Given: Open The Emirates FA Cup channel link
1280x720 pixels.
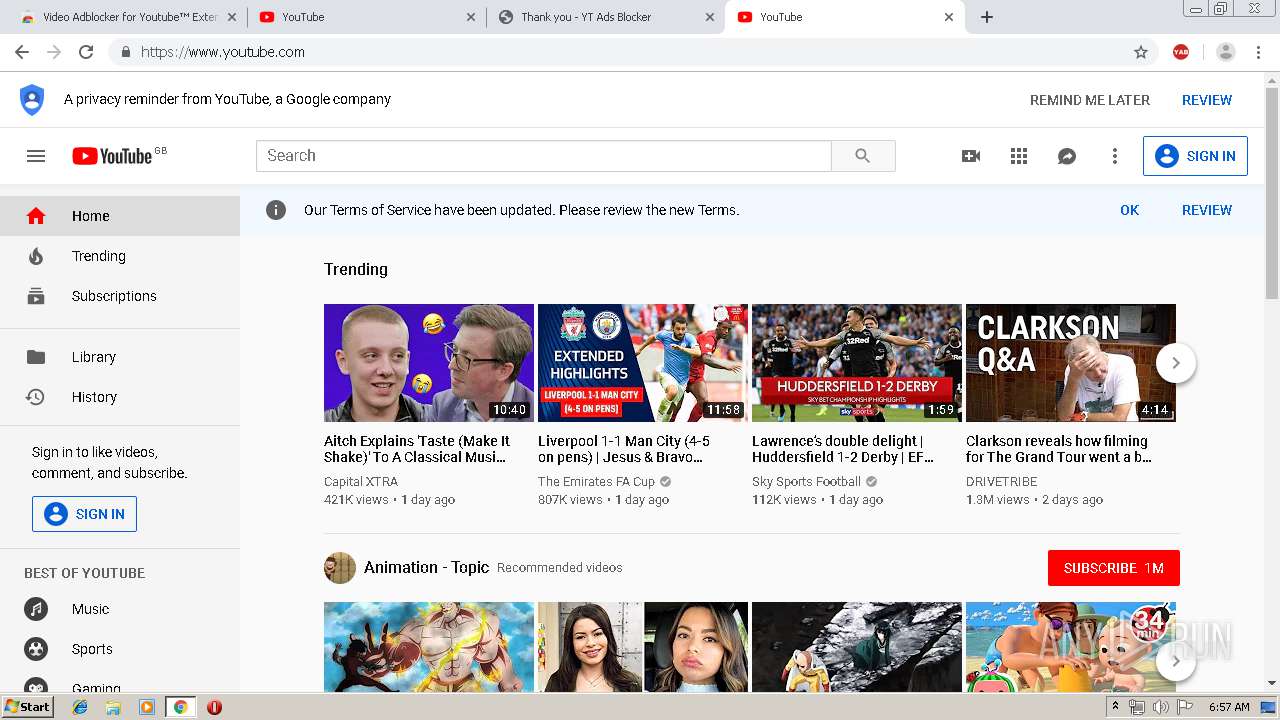Looking at the screenshot, I should point(596,482).
